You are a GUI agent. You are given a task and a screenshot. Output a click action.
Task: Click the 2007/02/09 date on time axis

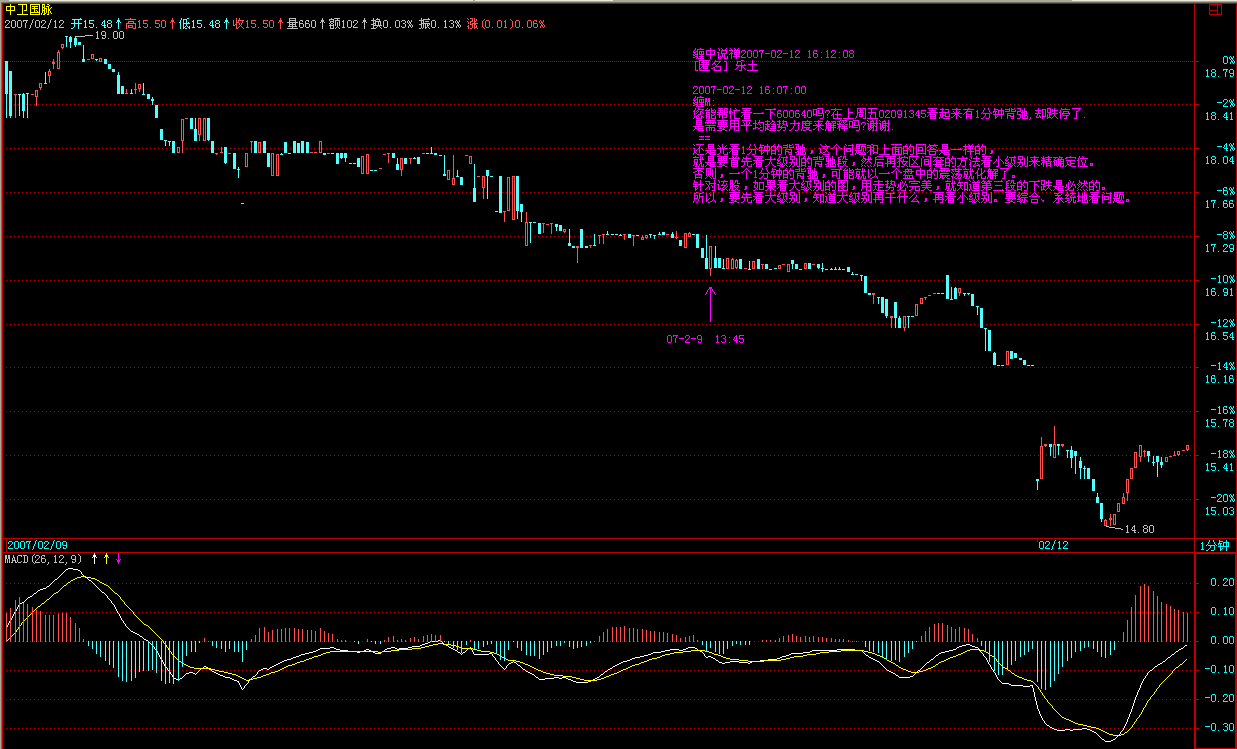38,546
